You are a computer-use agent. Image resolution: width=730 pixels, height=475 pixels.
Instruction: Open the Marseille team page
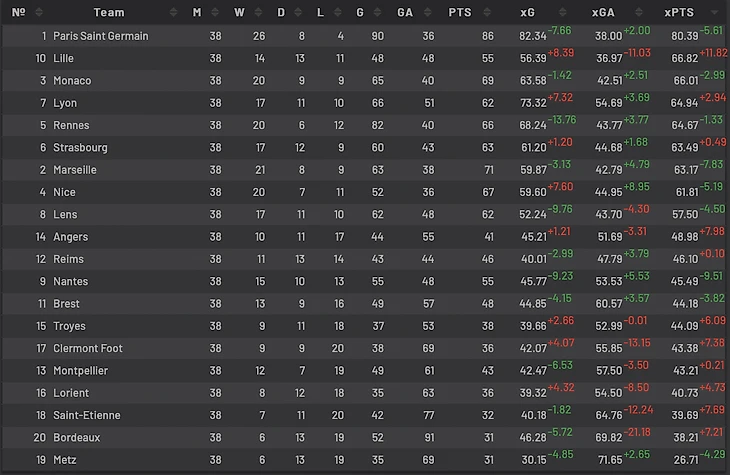point(75,170)
